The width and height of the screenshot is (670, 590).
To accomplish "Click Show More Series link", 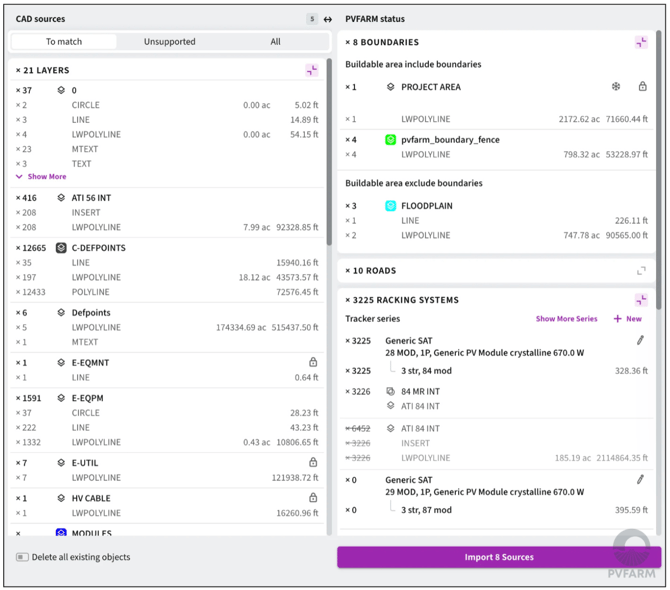I will tap(567, 319).
